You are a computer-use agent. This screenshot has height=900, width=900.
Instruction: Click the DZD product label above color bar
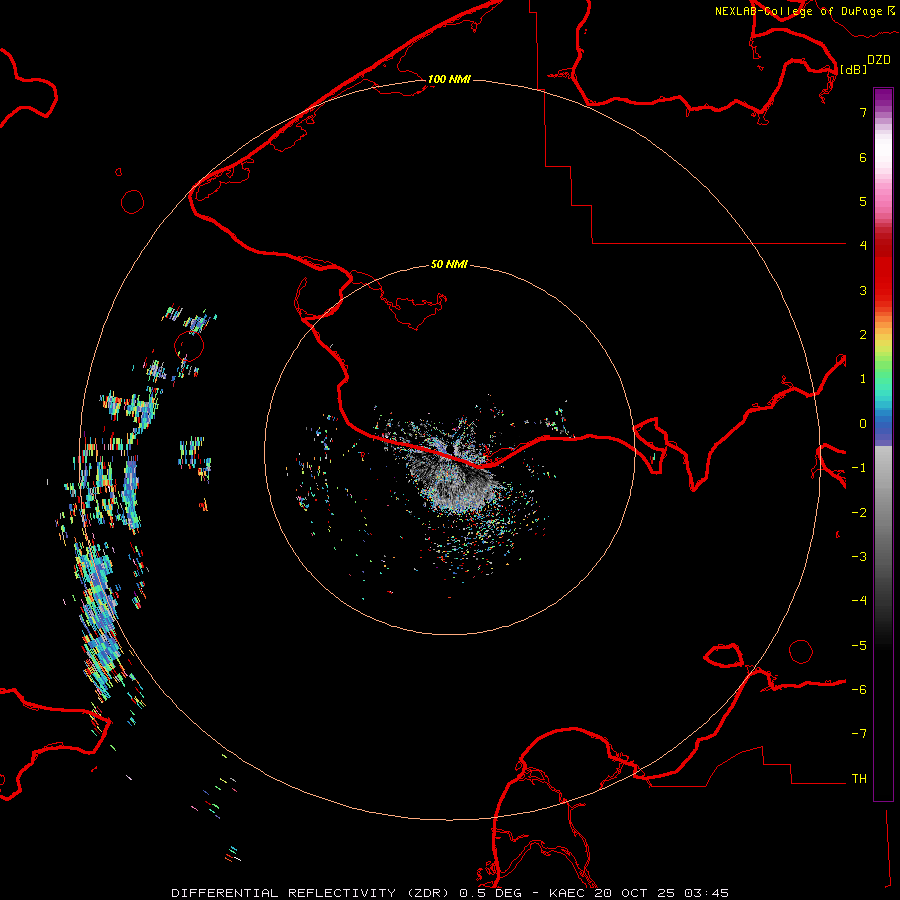[x=879, y=60]
